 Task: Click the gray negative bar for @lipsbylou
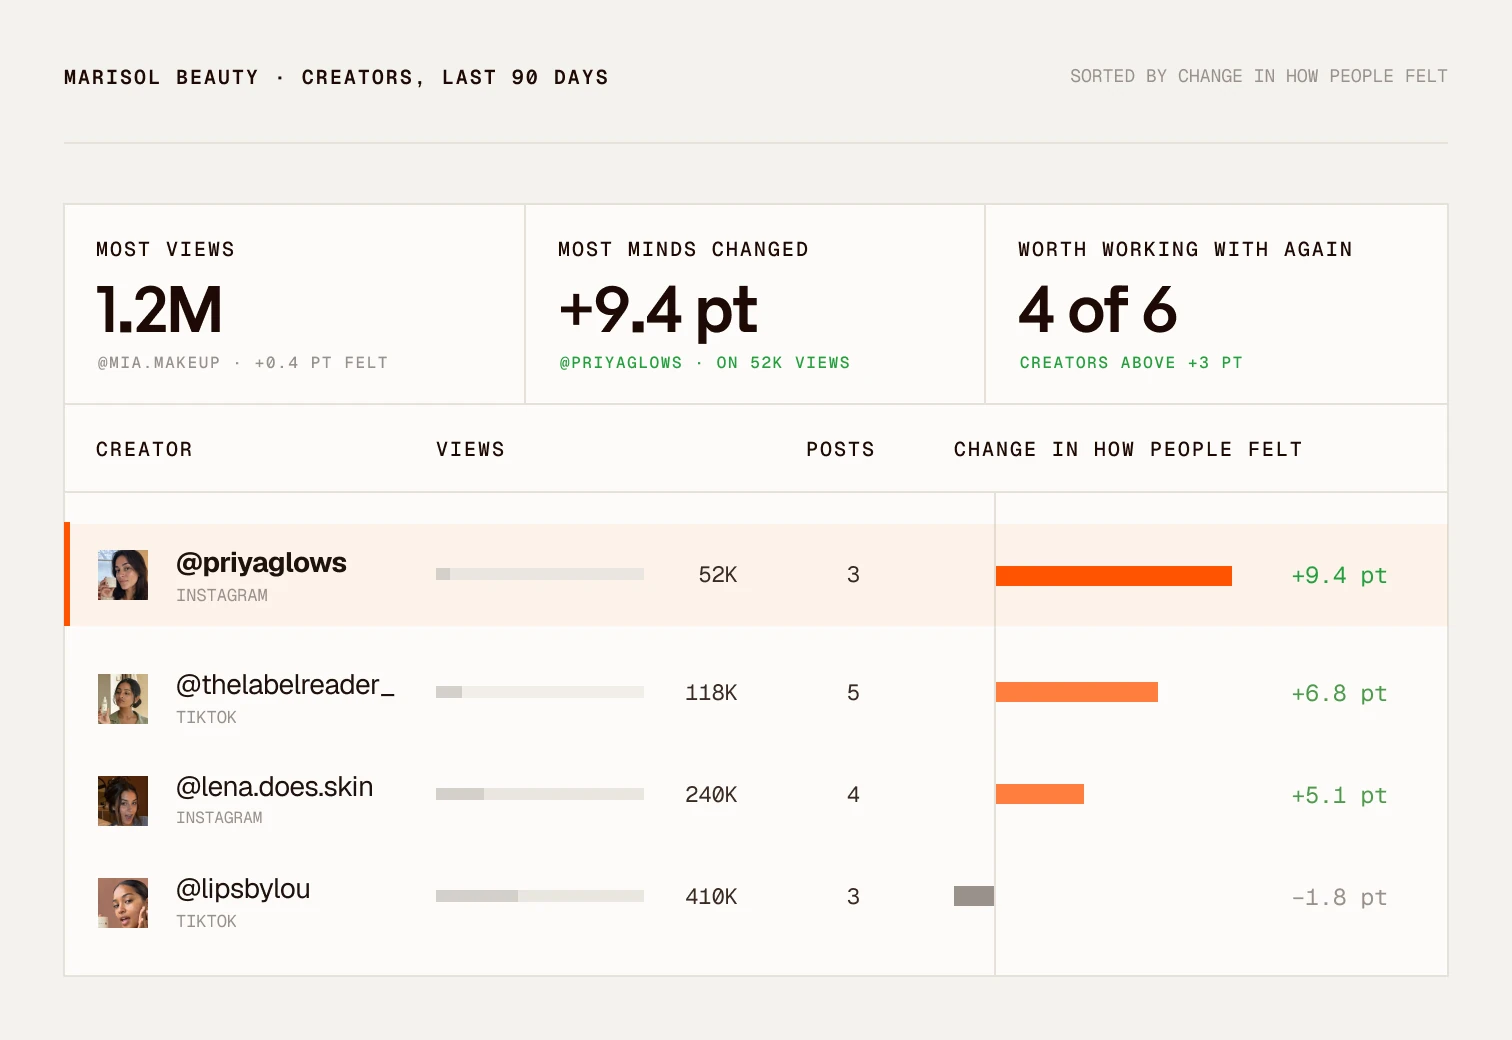[974, 896]
